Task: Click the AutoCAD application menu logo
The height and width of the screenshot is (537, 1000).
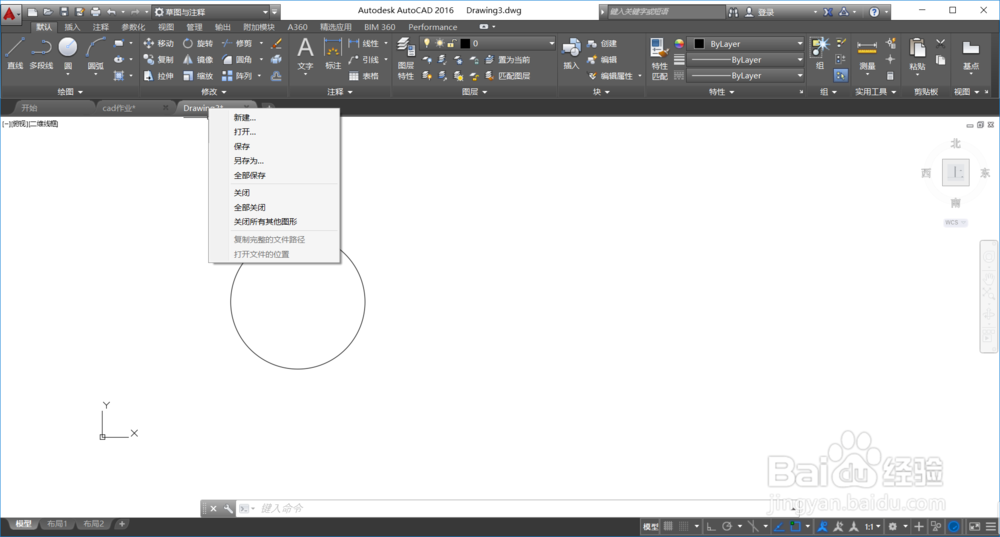Action: 10,12
